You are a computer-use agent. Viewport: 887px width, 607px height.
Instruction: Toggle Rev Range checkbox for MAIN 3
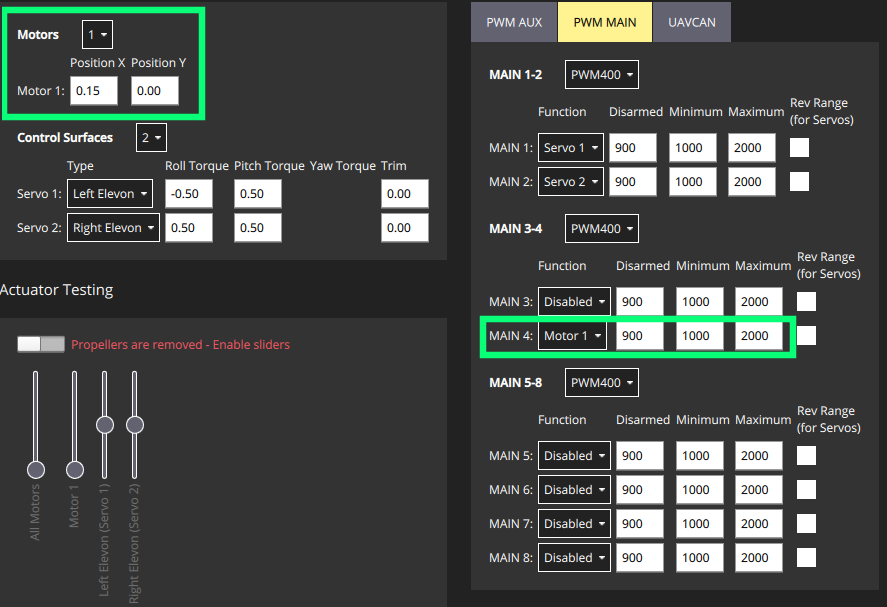tap(806, 302)
